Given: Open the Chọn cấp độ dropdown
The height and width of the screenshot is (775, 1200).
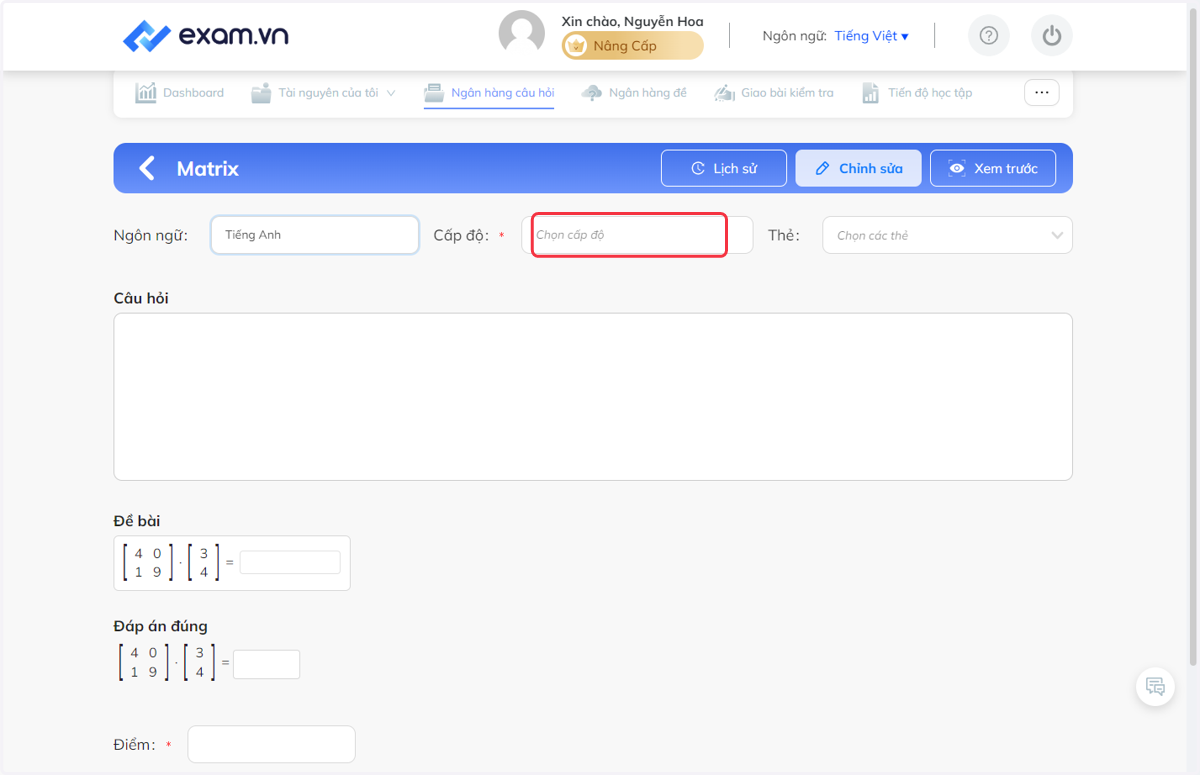Looking at the screenshot, I should (637, 235).
